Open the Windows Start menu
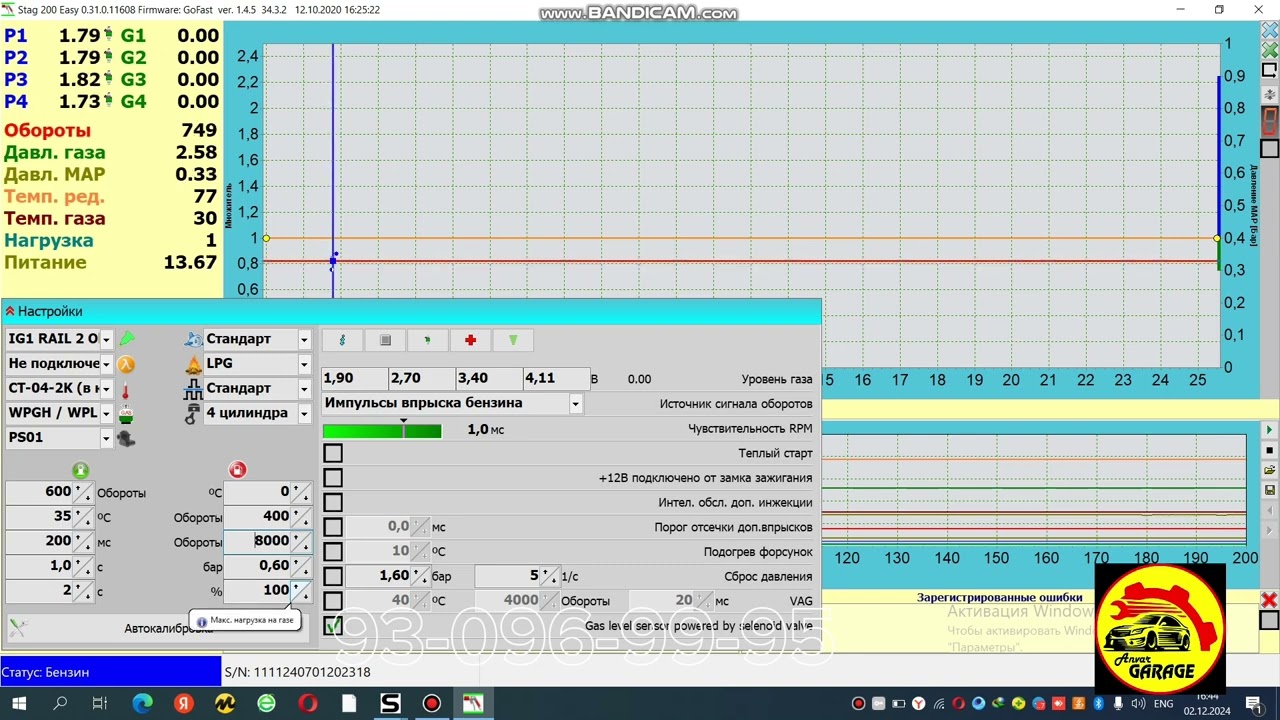This screenshot has height=720, width=1280. pyautogui.click(x=19, y=704)
